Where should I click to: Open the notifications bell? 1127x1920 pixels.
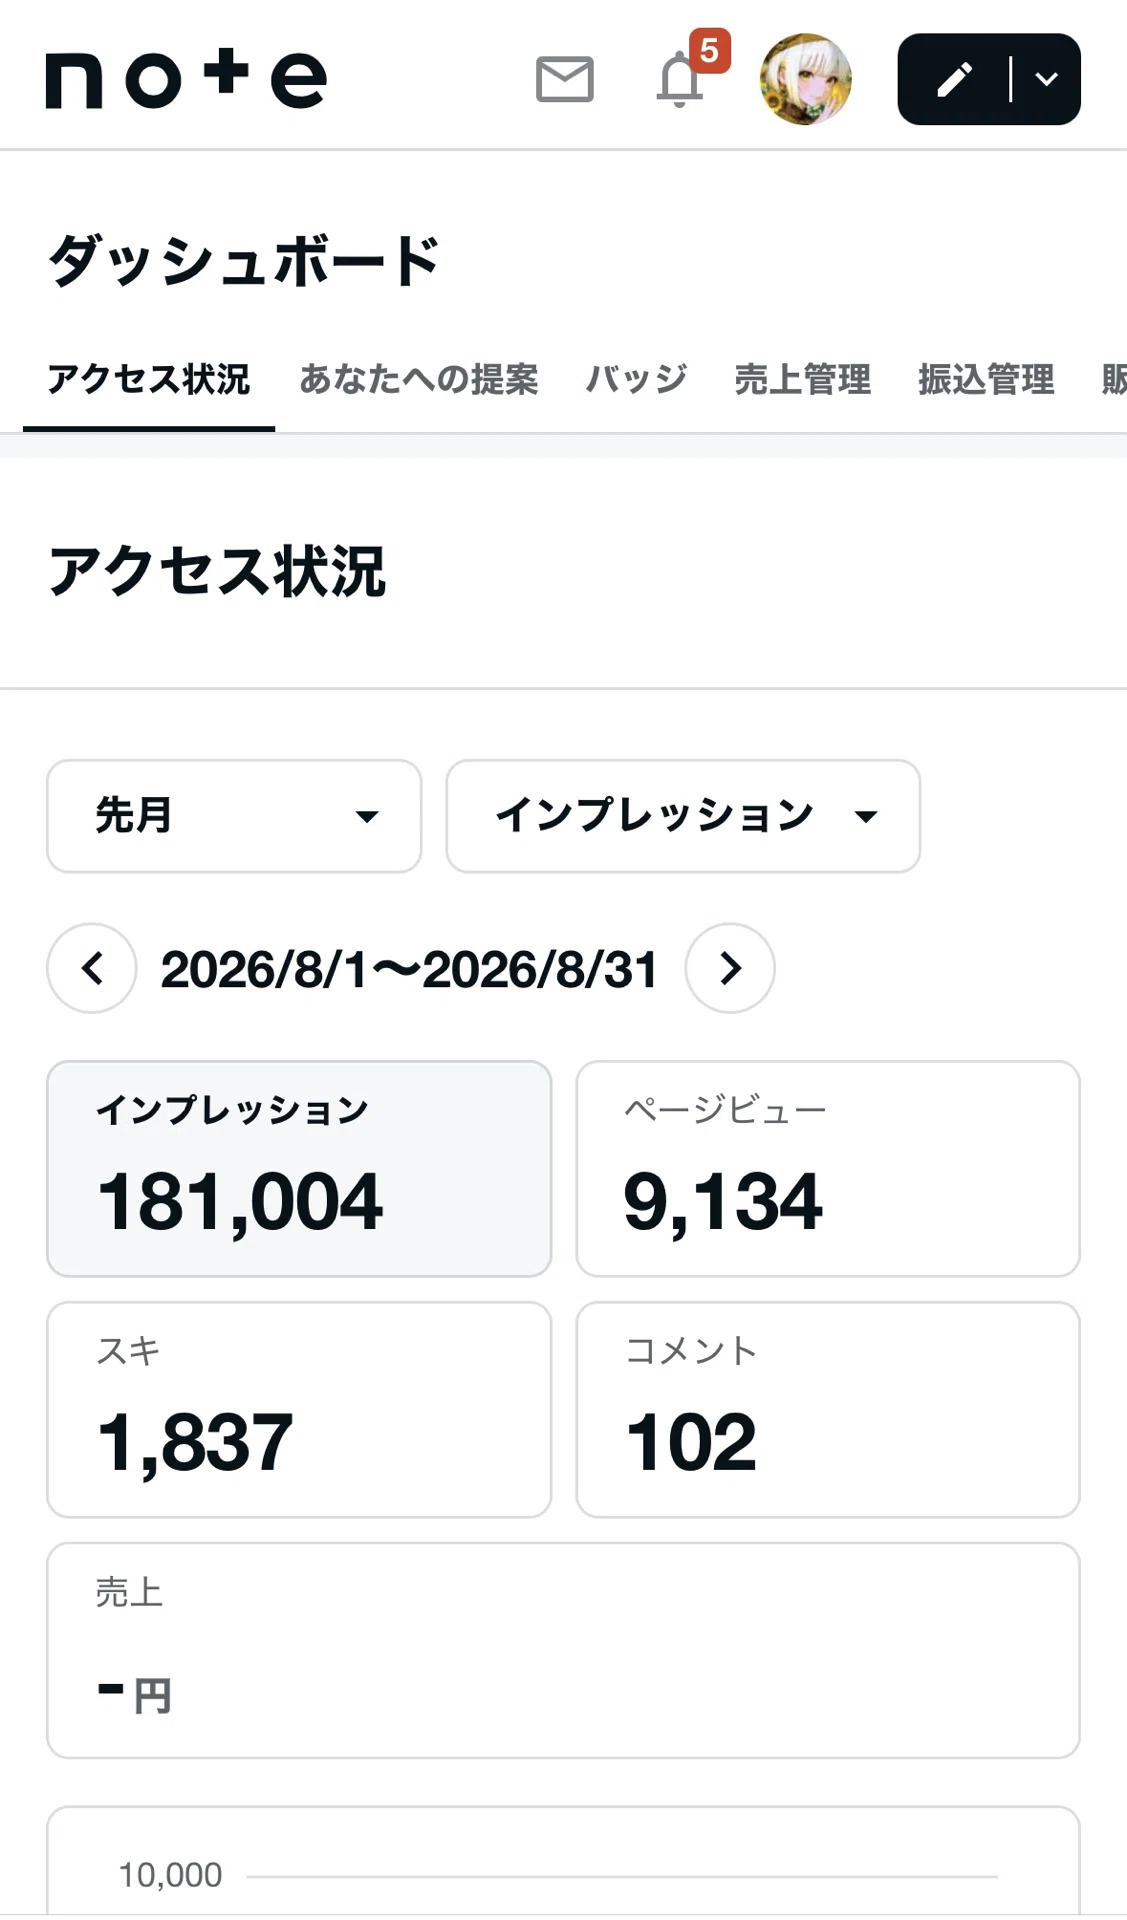coord(680,79)
